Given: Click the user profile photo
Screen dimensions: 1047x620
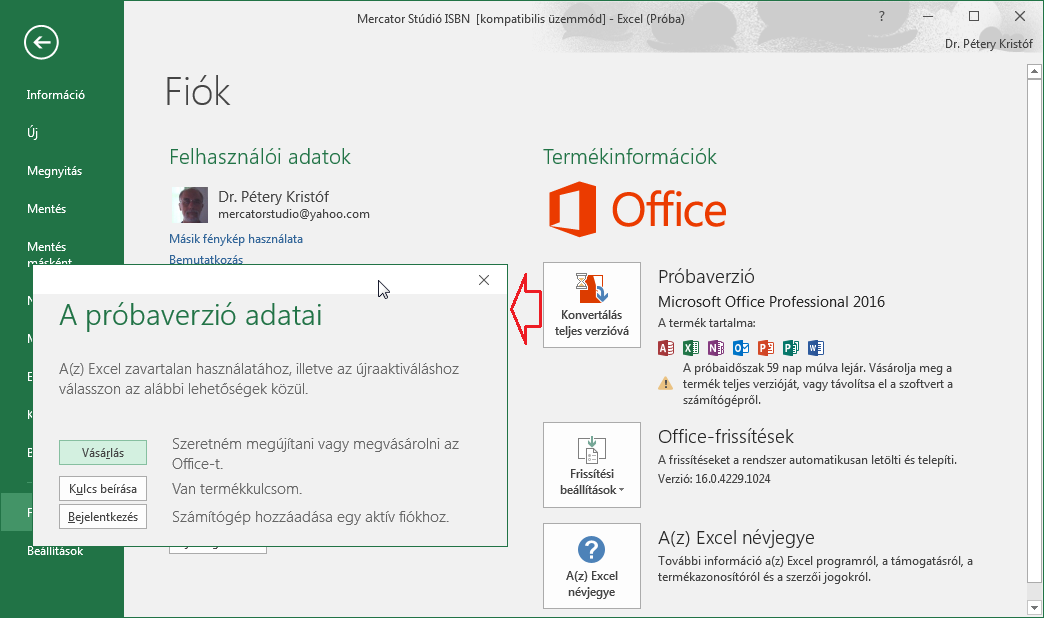Looking at the screenshot, I should point(190,204).
